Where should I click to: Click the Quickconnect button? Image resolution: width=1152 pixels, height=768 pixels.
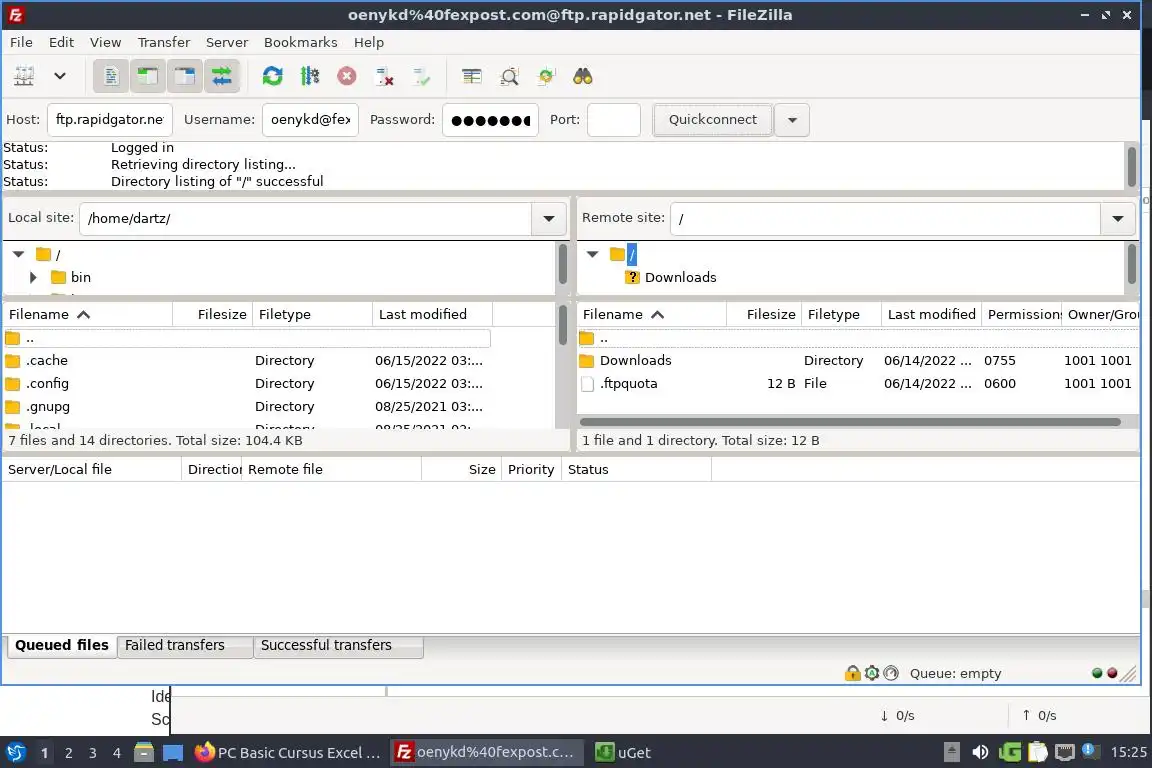[713, 119]
